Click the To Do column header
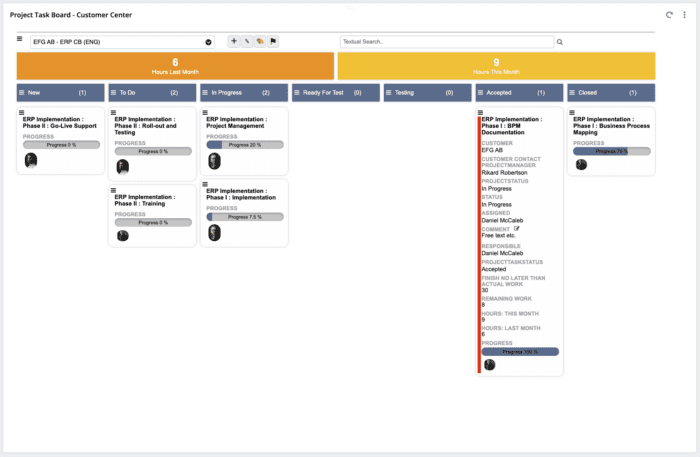The height and width of the screenshot is (457, 700). 152,92
